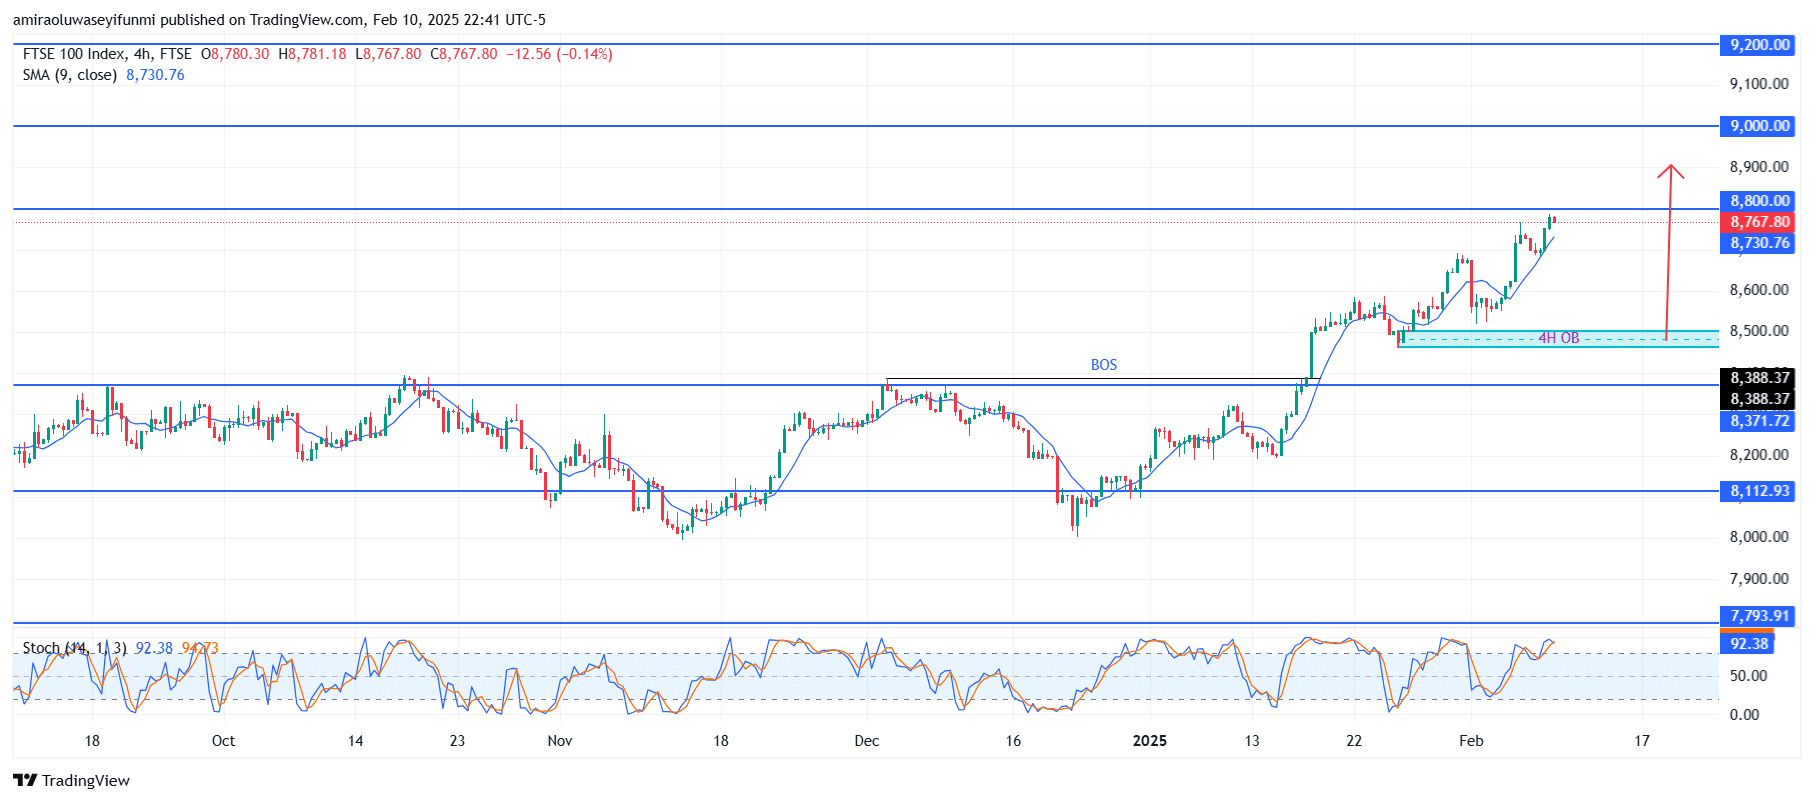Select the FTSE 100 Index symbol title

point(73,54)
